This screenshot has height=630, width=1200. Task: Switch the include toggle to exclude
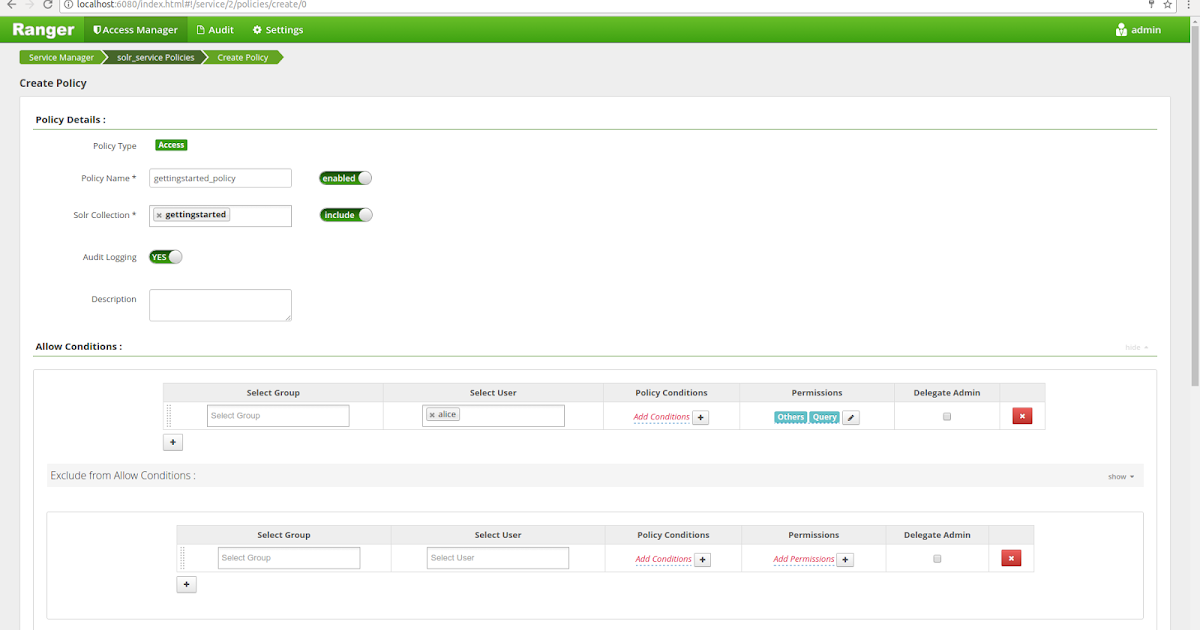[345, 214]
